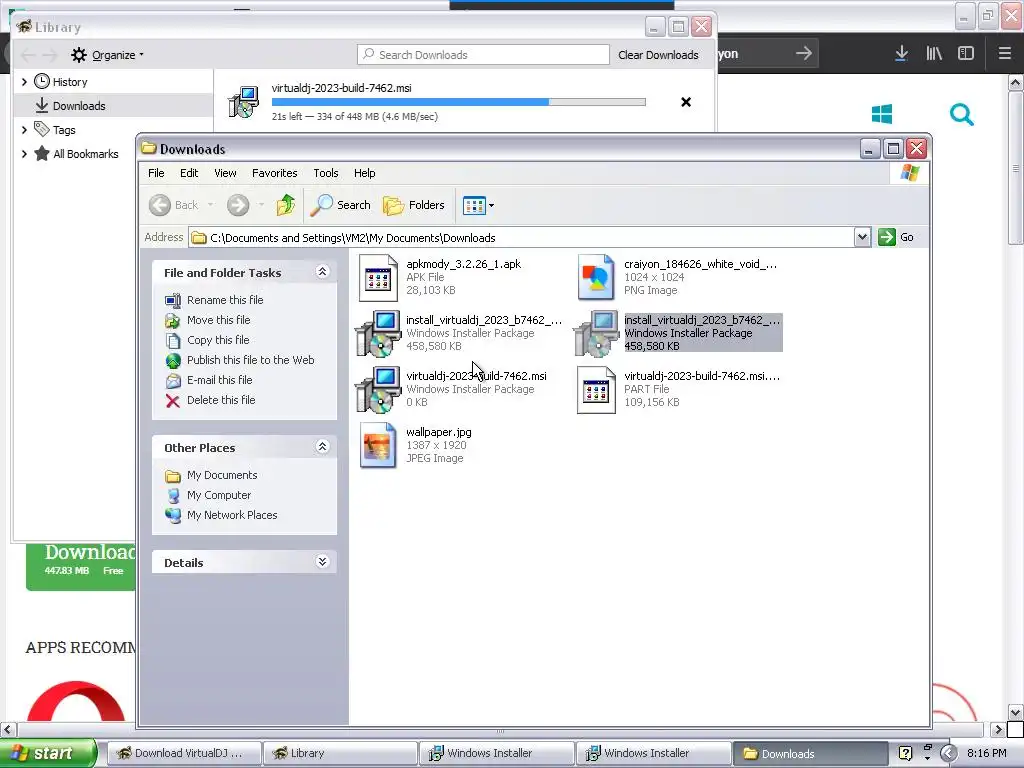This screenshot has width=1024, height=768.
Task: Click the webpage search magnifier icon
Action: pos(961,115)
